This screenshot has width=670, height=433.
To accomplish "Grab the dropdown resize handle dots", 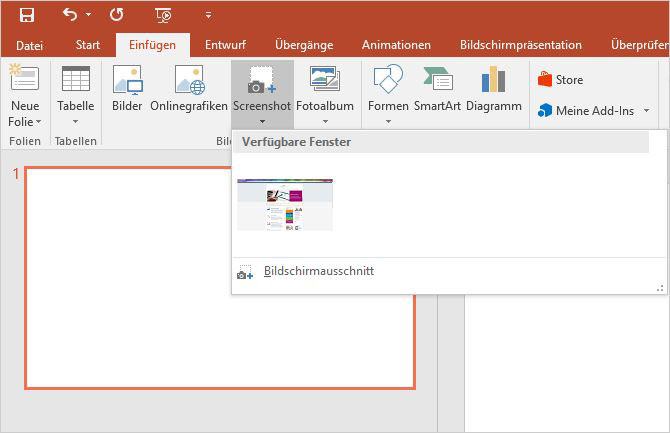I will [x=660, y=289].
